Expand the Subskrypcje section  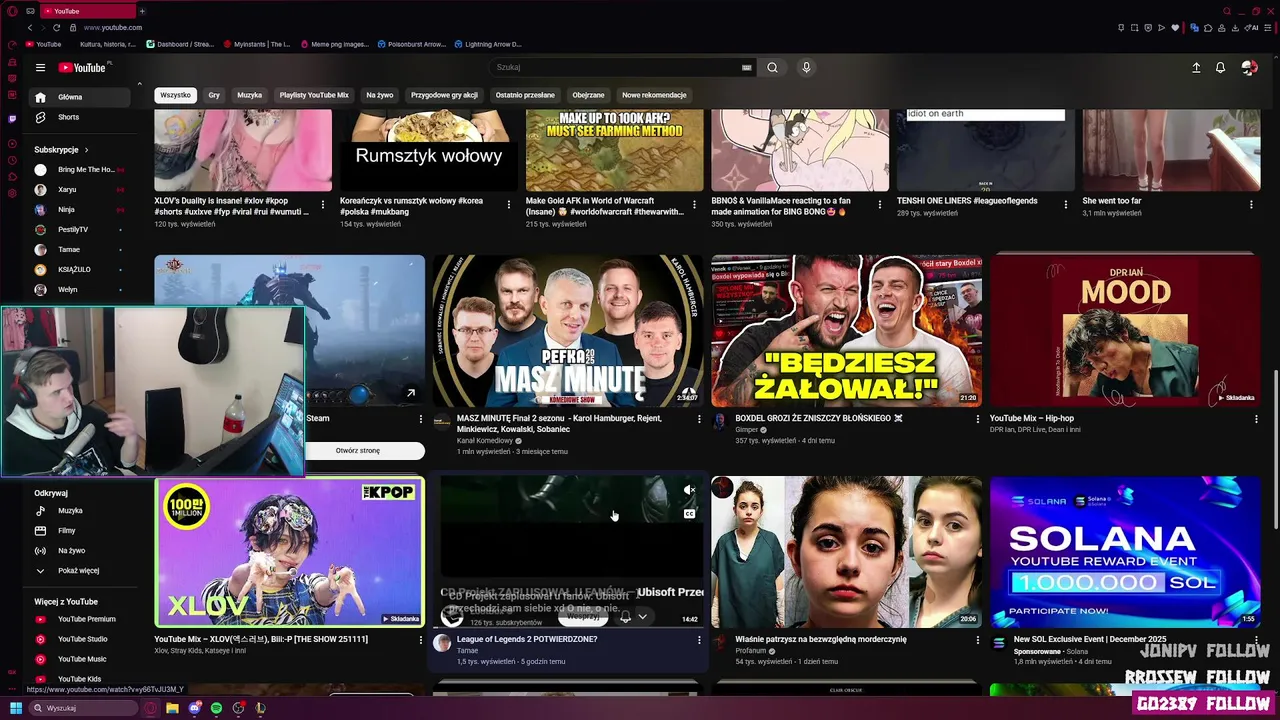(x=61, y=149)
